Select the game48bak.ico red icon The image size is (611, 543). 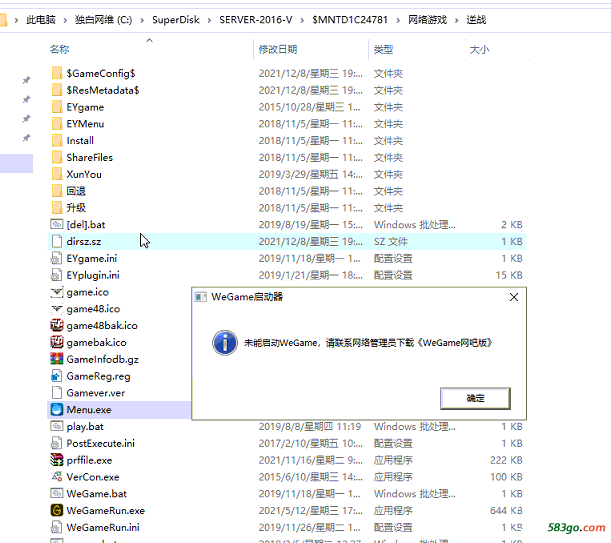point(57,325)
